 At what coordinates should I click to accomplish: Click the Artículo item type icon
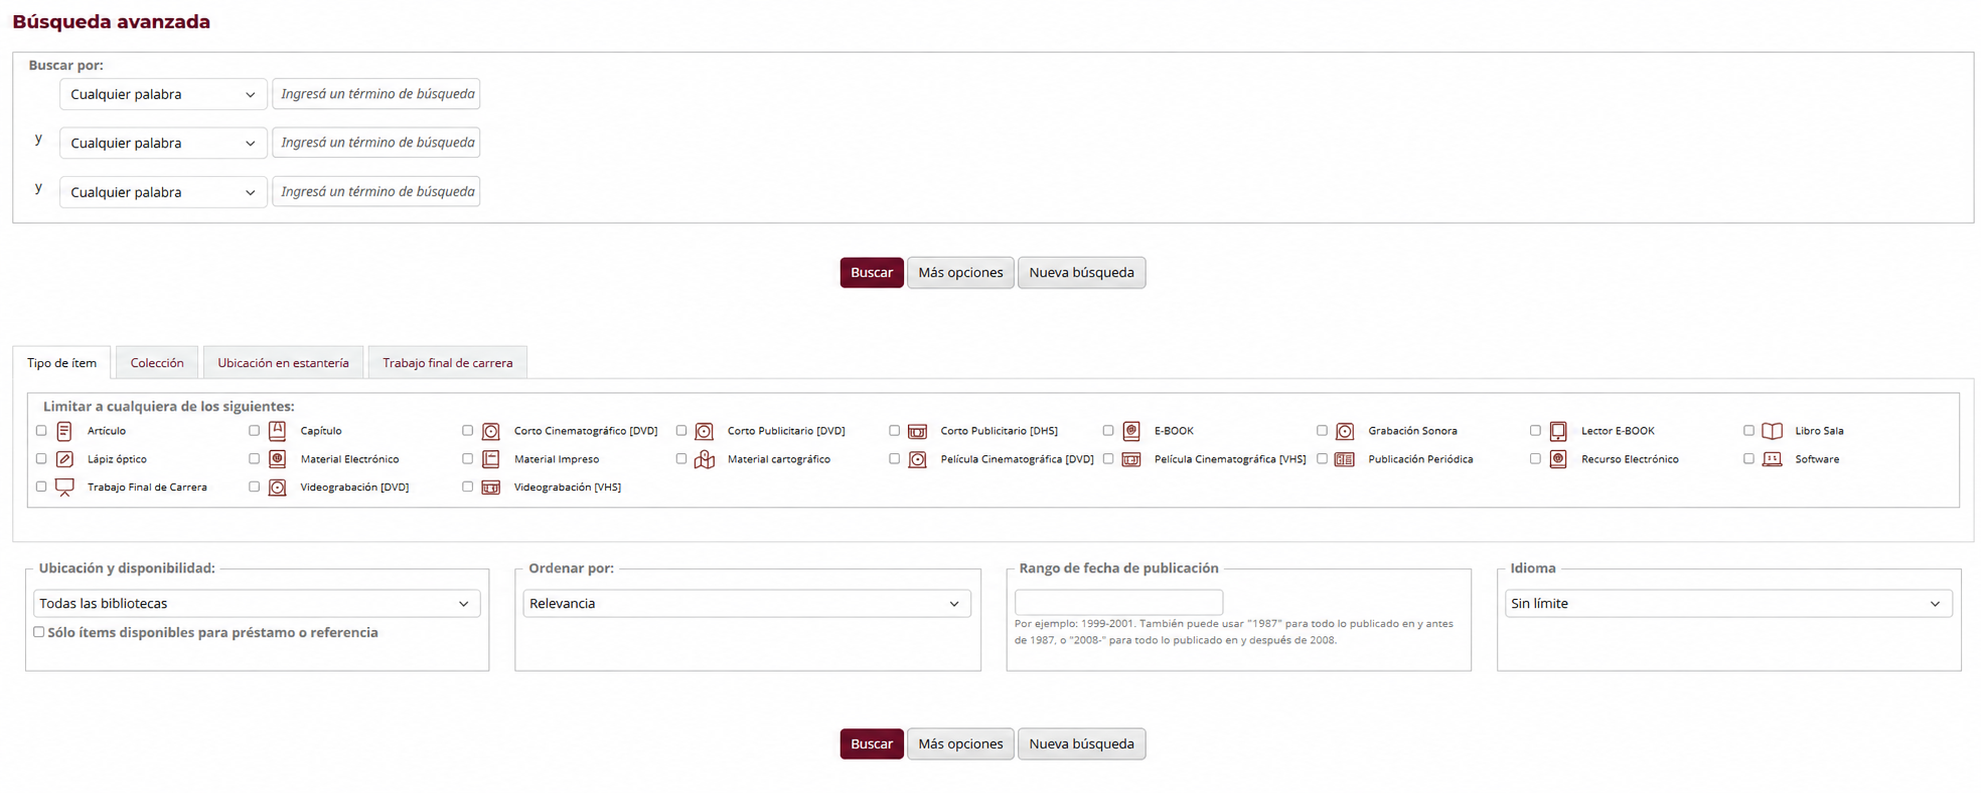(x=64, y=431)
